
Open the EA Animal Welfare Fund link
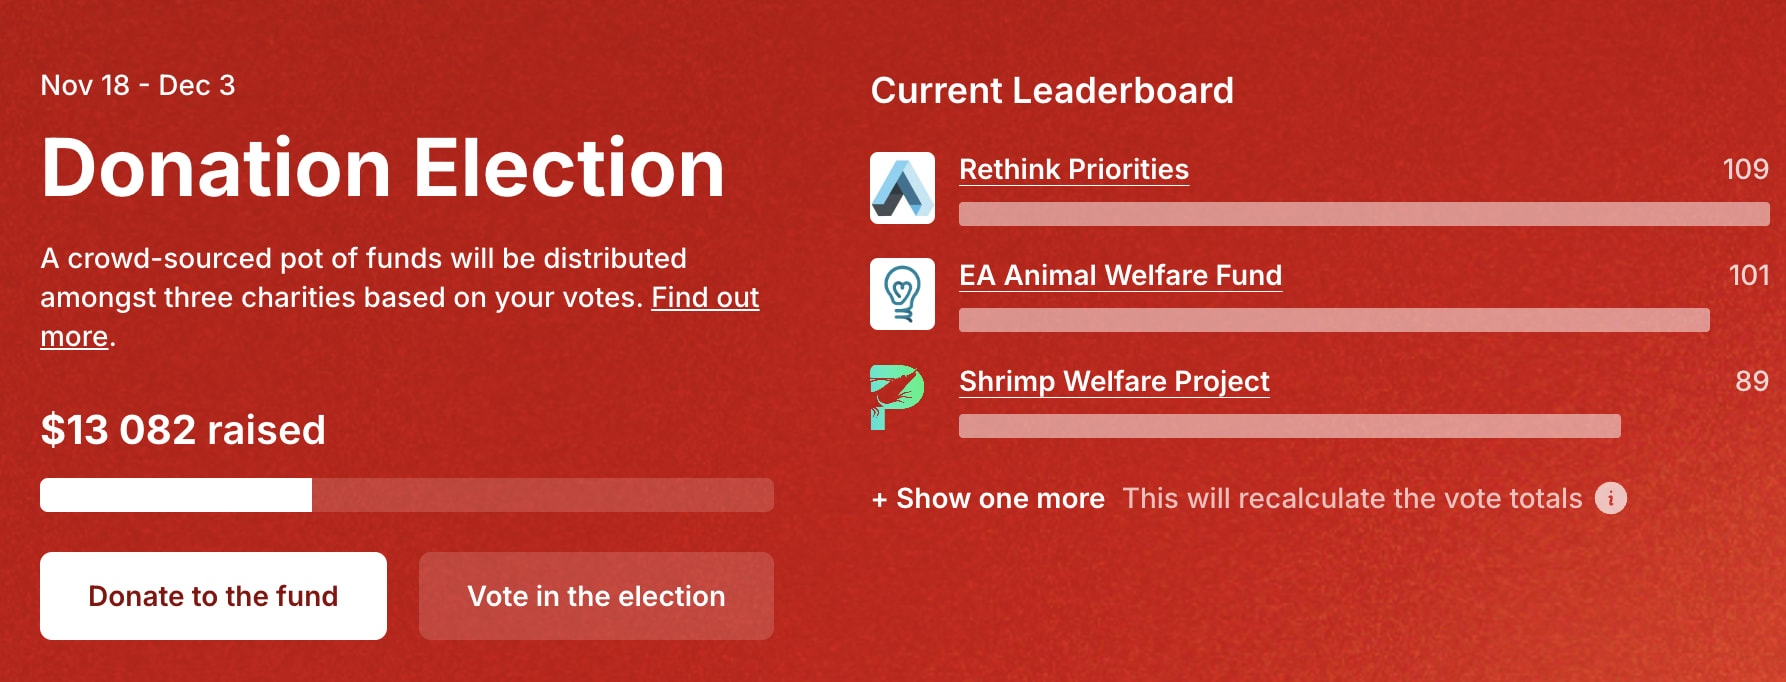(1120, 275)
